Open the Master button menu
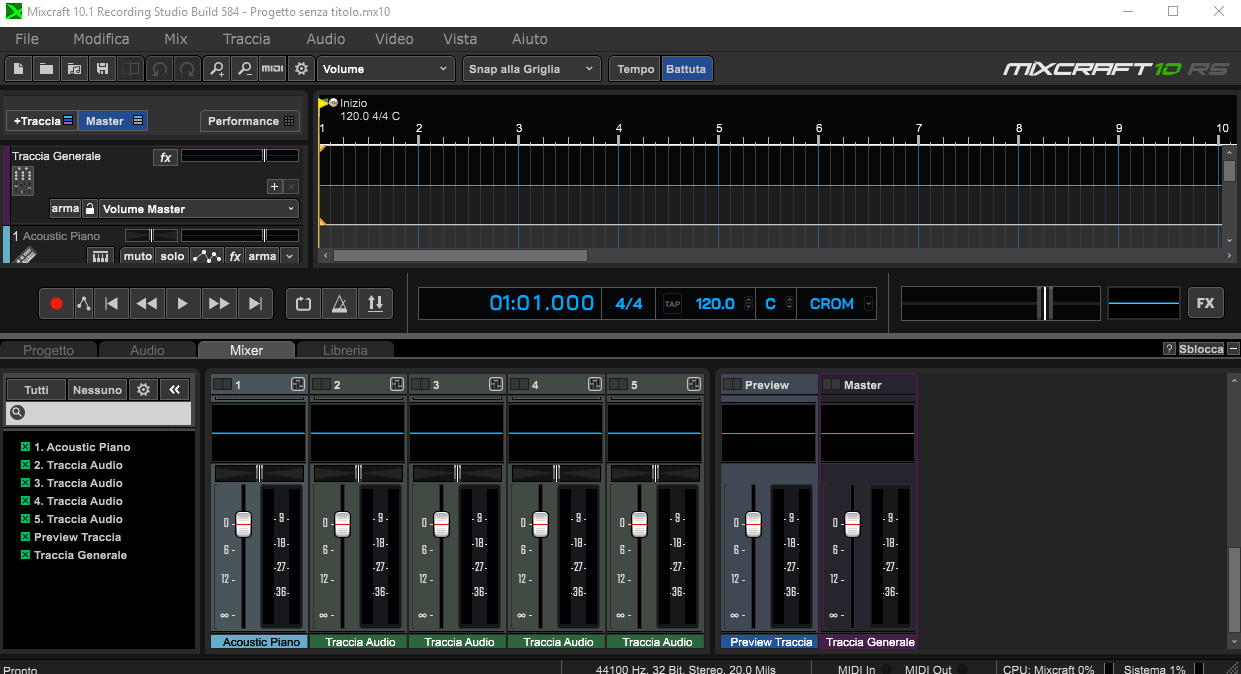This screenshot has height=674, width=1241. click(114, 121)
